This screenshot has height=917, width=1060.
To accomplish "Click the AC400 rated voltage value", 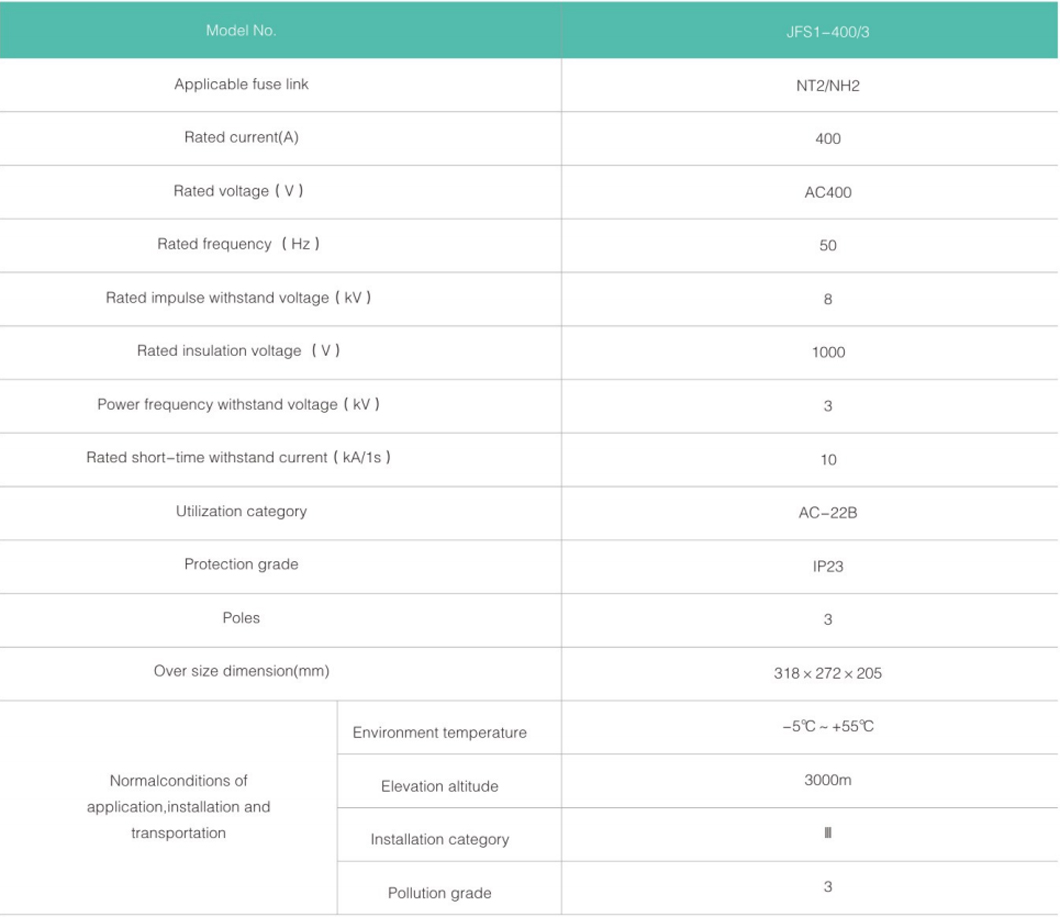I will pyautogui.click(x=827, y=192).
